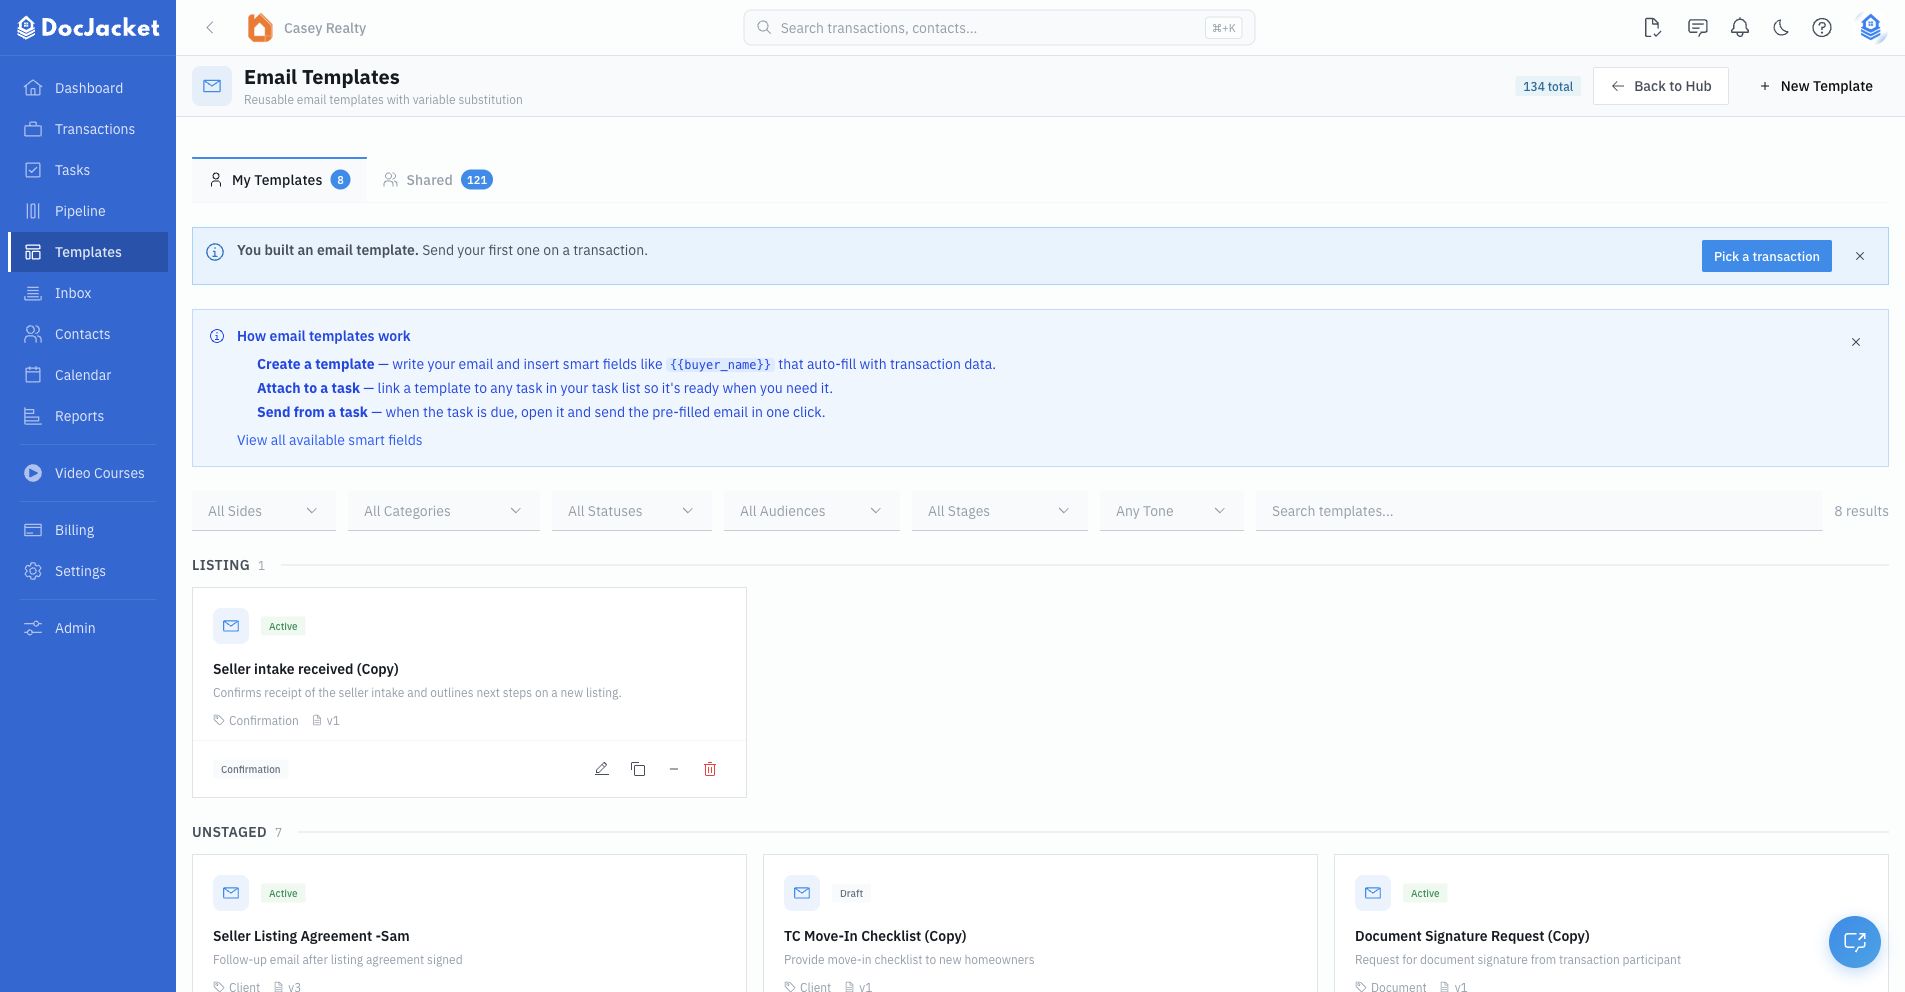
Task: Click the minus icon on Seller intake card
Action: pos(674,769)
